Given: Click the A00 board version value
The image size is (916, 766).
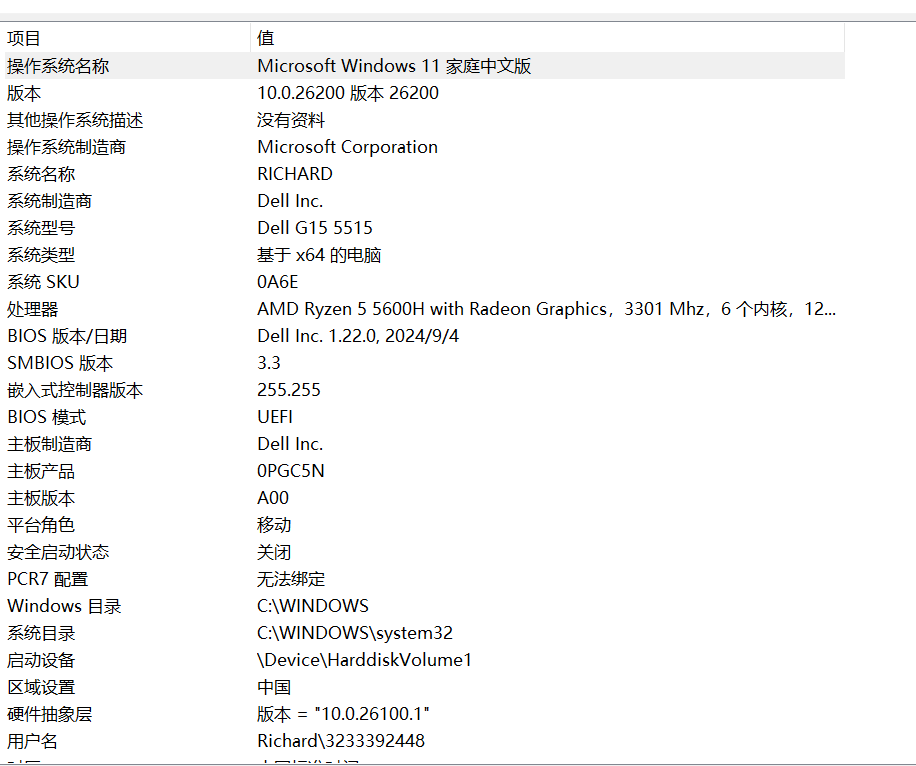Looking at the screenshot, I should (x=273, y=498).
